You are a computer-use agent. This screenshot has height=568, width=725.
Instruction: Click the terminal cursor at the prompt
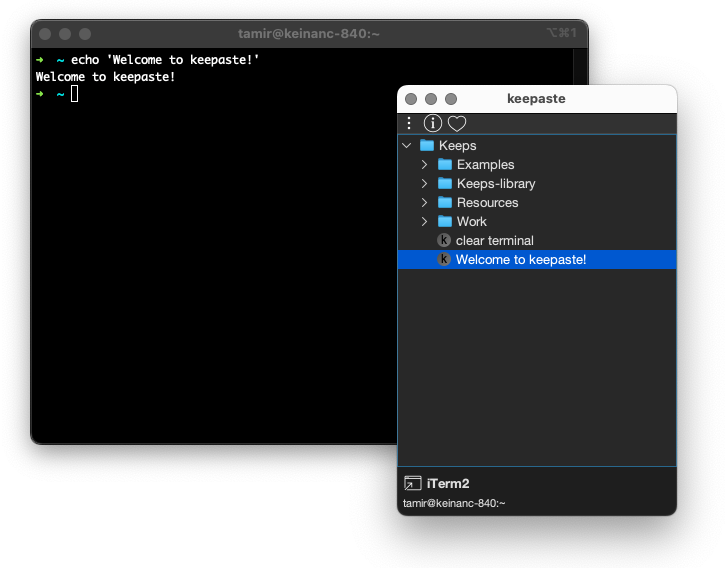(x=74, y=94)
